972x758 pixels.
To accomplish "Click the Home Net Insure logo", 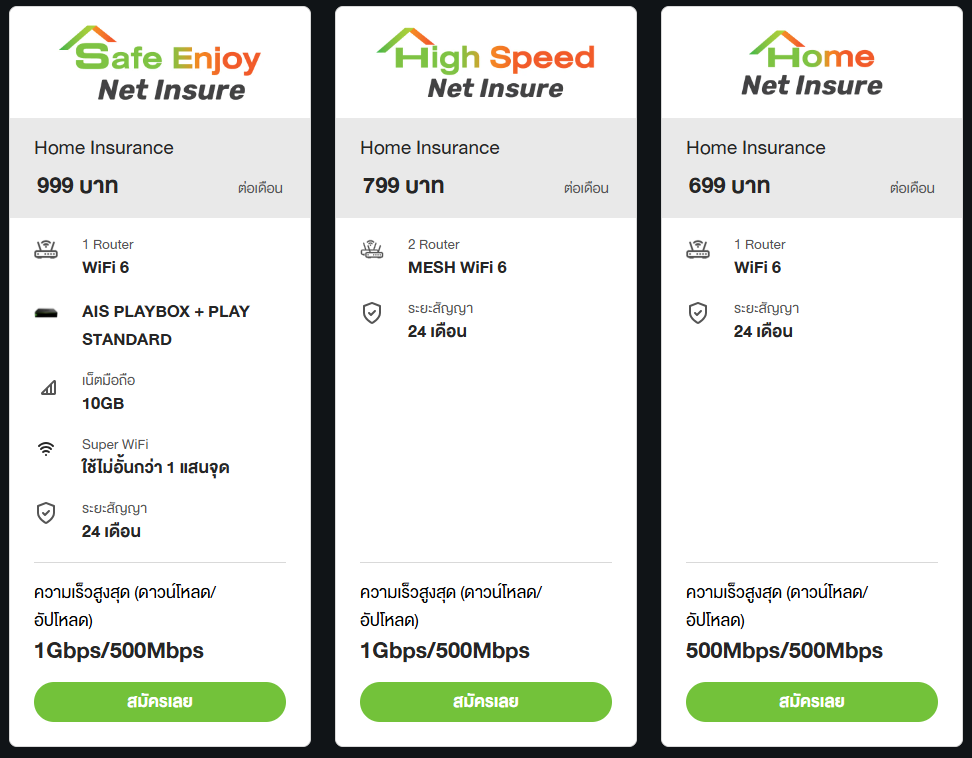I will click(812, 66).
